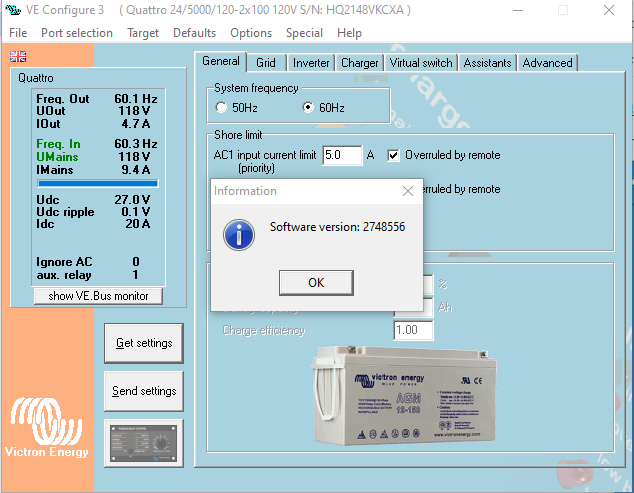Viewport: 634px width, 493px height.
Task: Switch to the Advanced tab
Action: [x=547, y=63]
